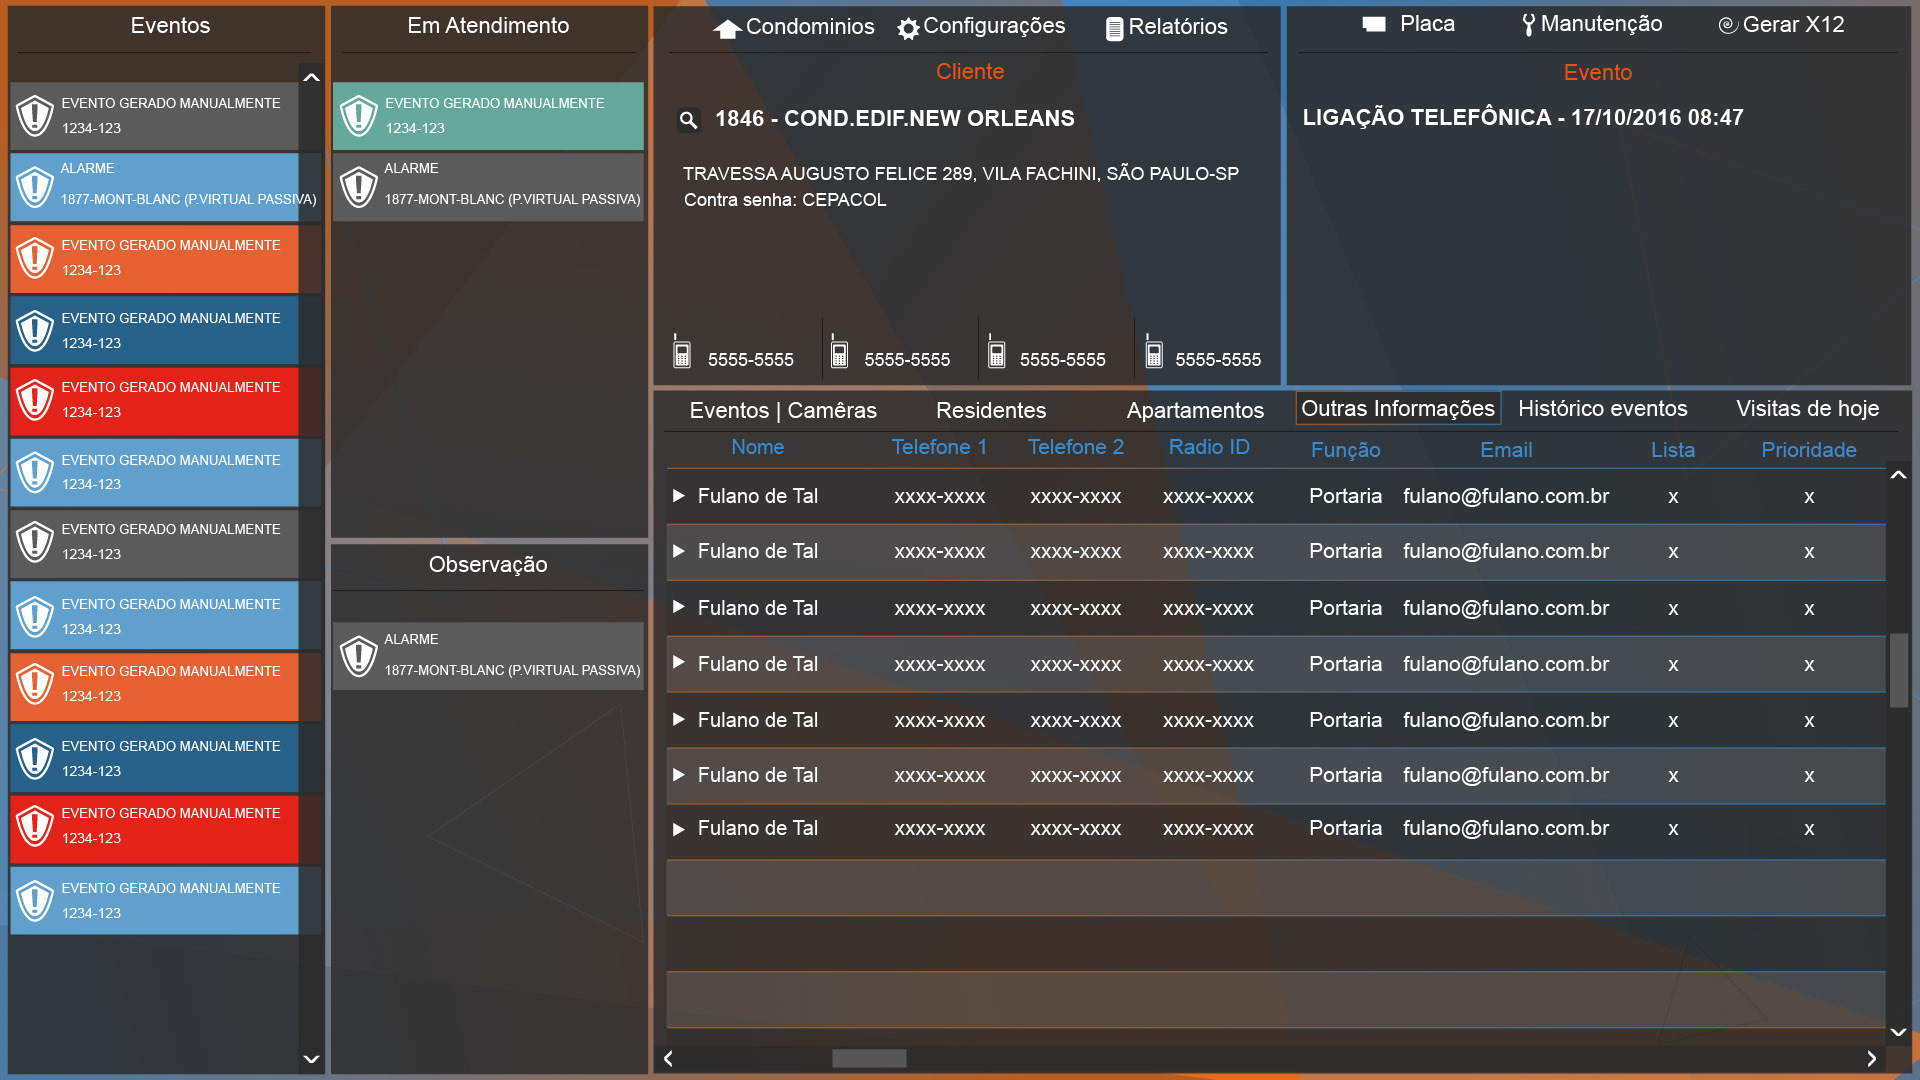Click Eventos list scroll up arrow
The width and height of the screenshot is (1920, 1080).
coord(311,77)
